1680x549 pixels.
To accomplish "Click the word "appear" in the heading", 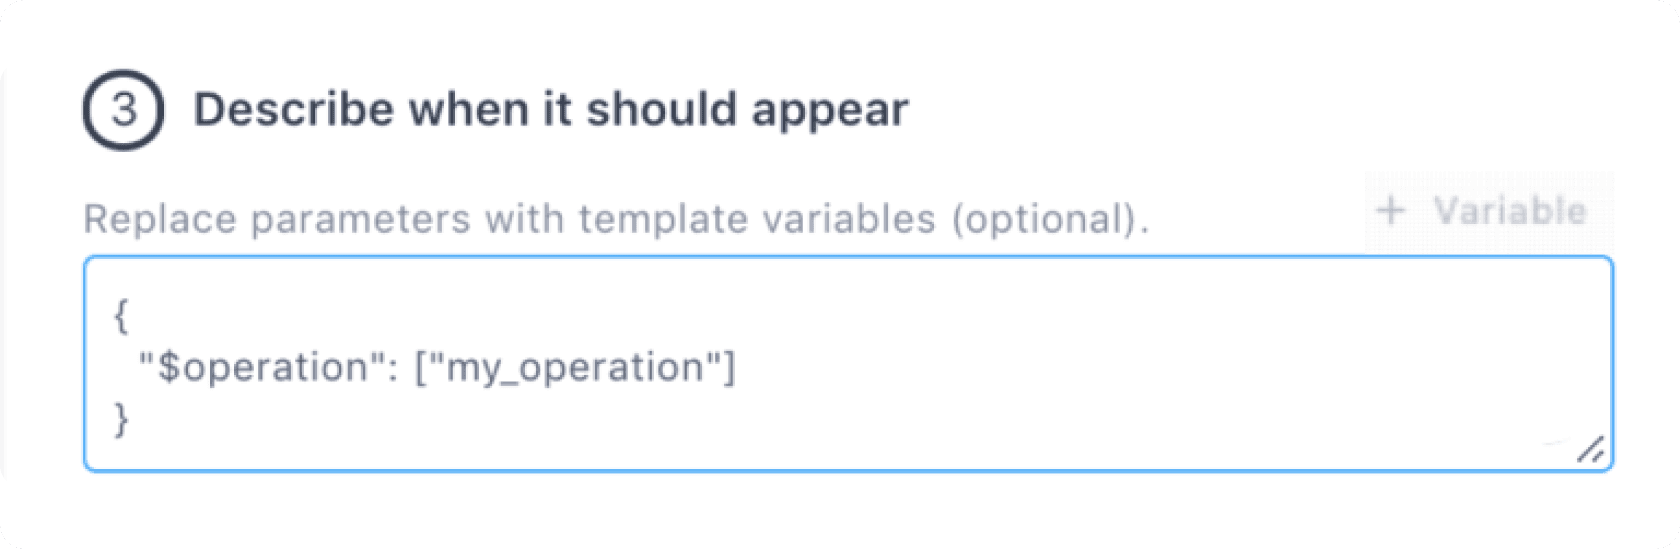I will [x=830, y=111].
